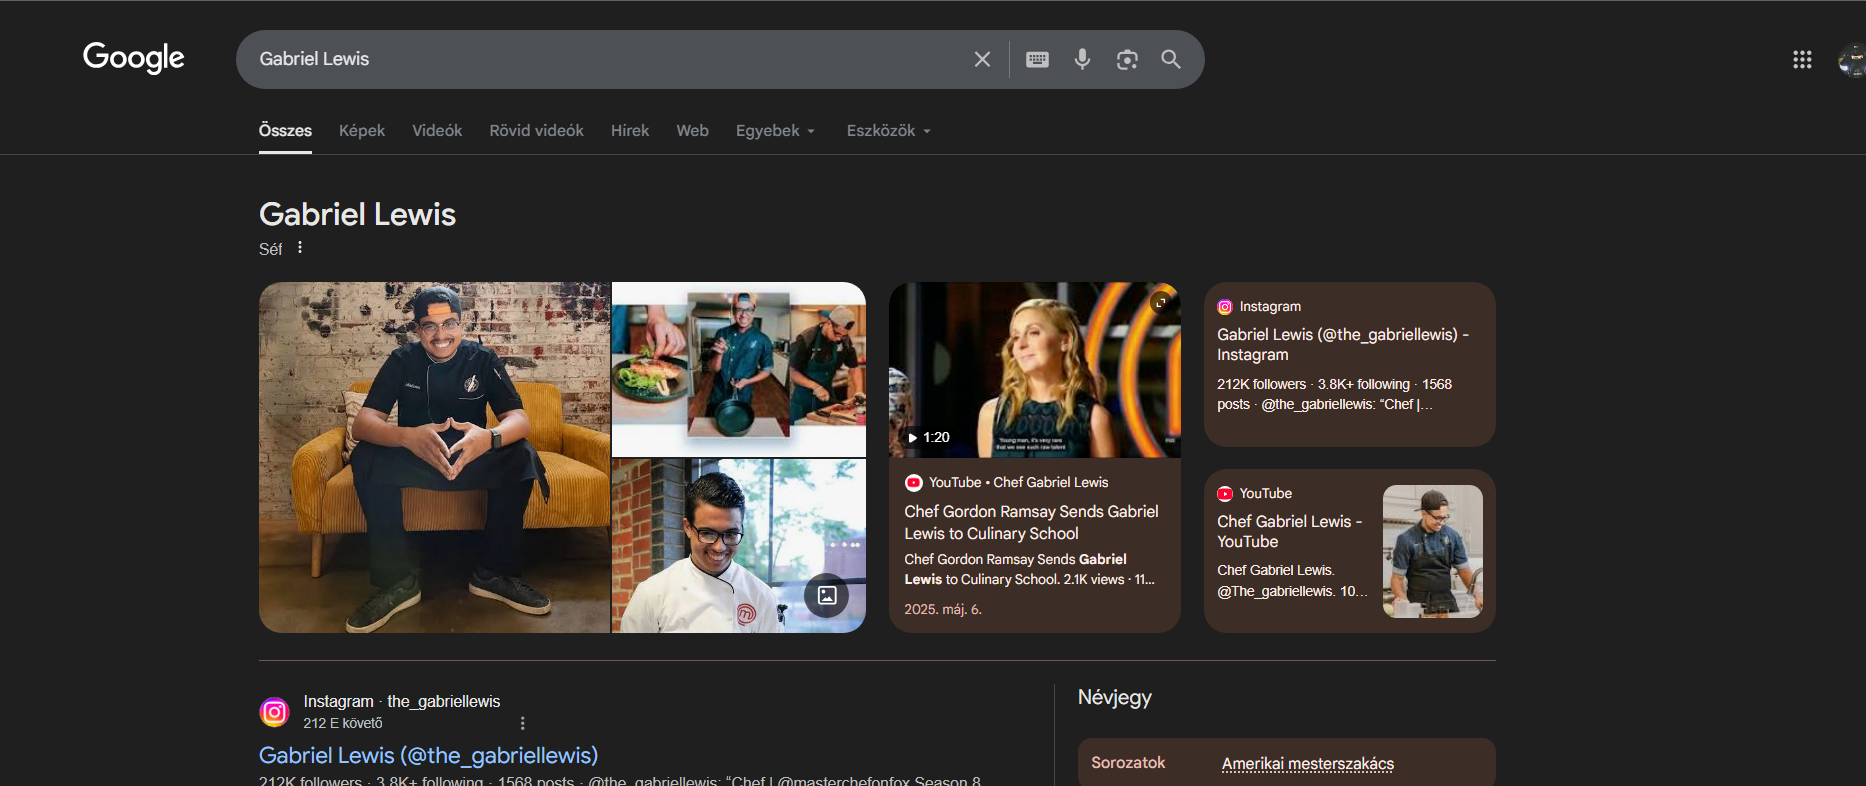Open Google Lens image search

click(1127, 59)
